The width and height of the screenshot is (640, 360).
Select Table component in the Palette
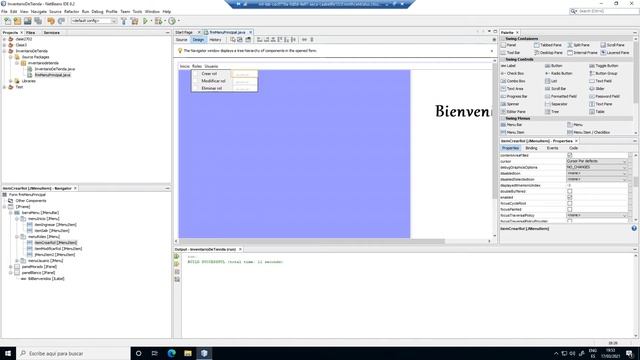pyautogui.click(x=597, y=112)
